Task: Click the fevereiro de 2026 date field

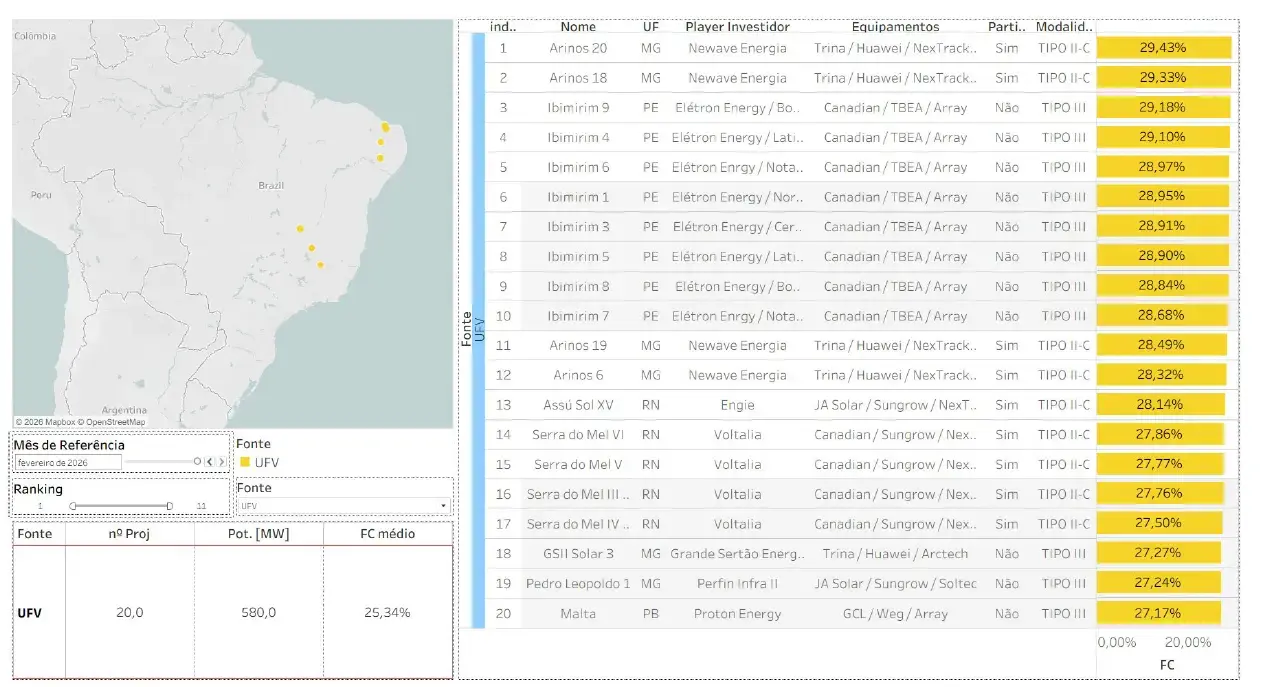Action: pos(68,462)
